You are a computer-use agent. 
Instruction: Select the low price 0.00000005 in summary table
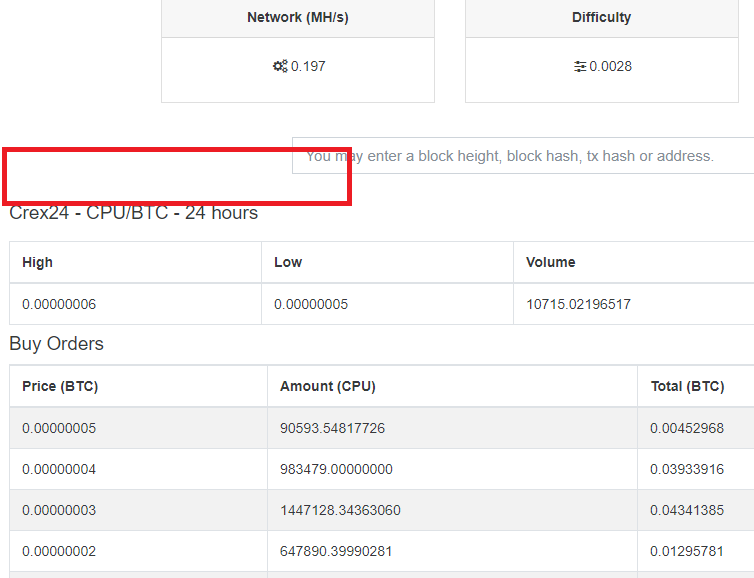tap(311, 304)
